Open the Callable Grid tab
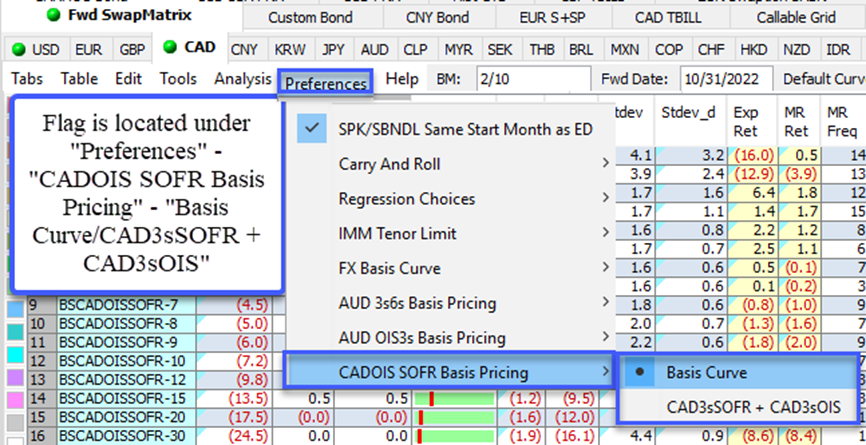Viewport: 866px width, 445px height. pos(796,18)
